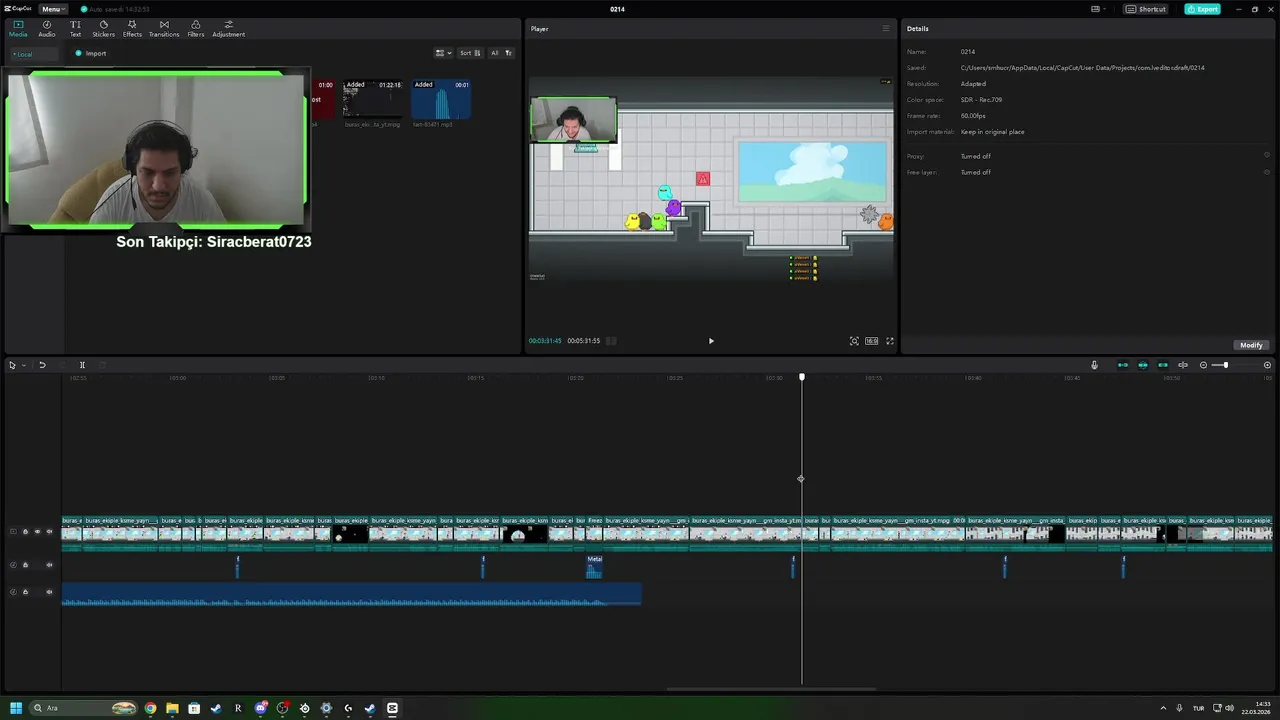Open the window layout dropdown near Shortcut
This screenshot has height=720, width=1280.
[1098, 9]
